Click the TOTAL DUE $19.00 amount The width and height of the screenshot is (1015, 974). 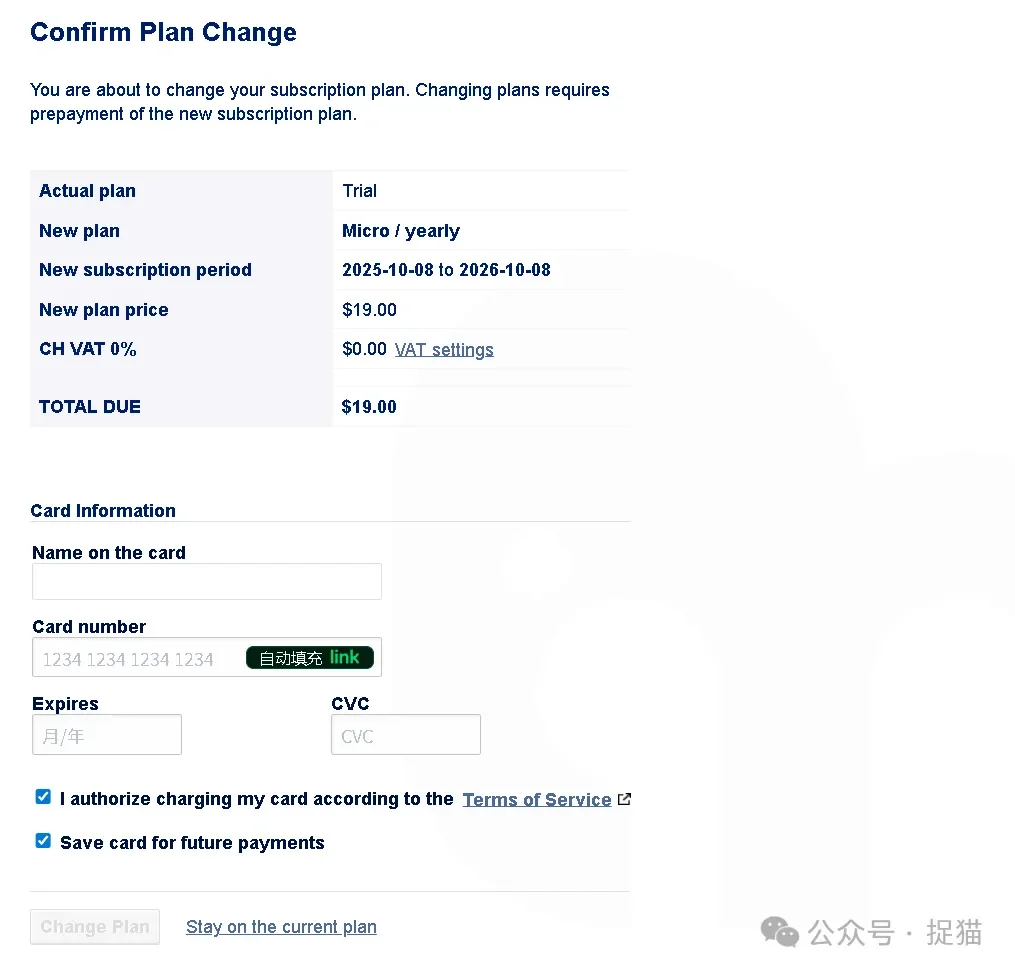point(369,407)
